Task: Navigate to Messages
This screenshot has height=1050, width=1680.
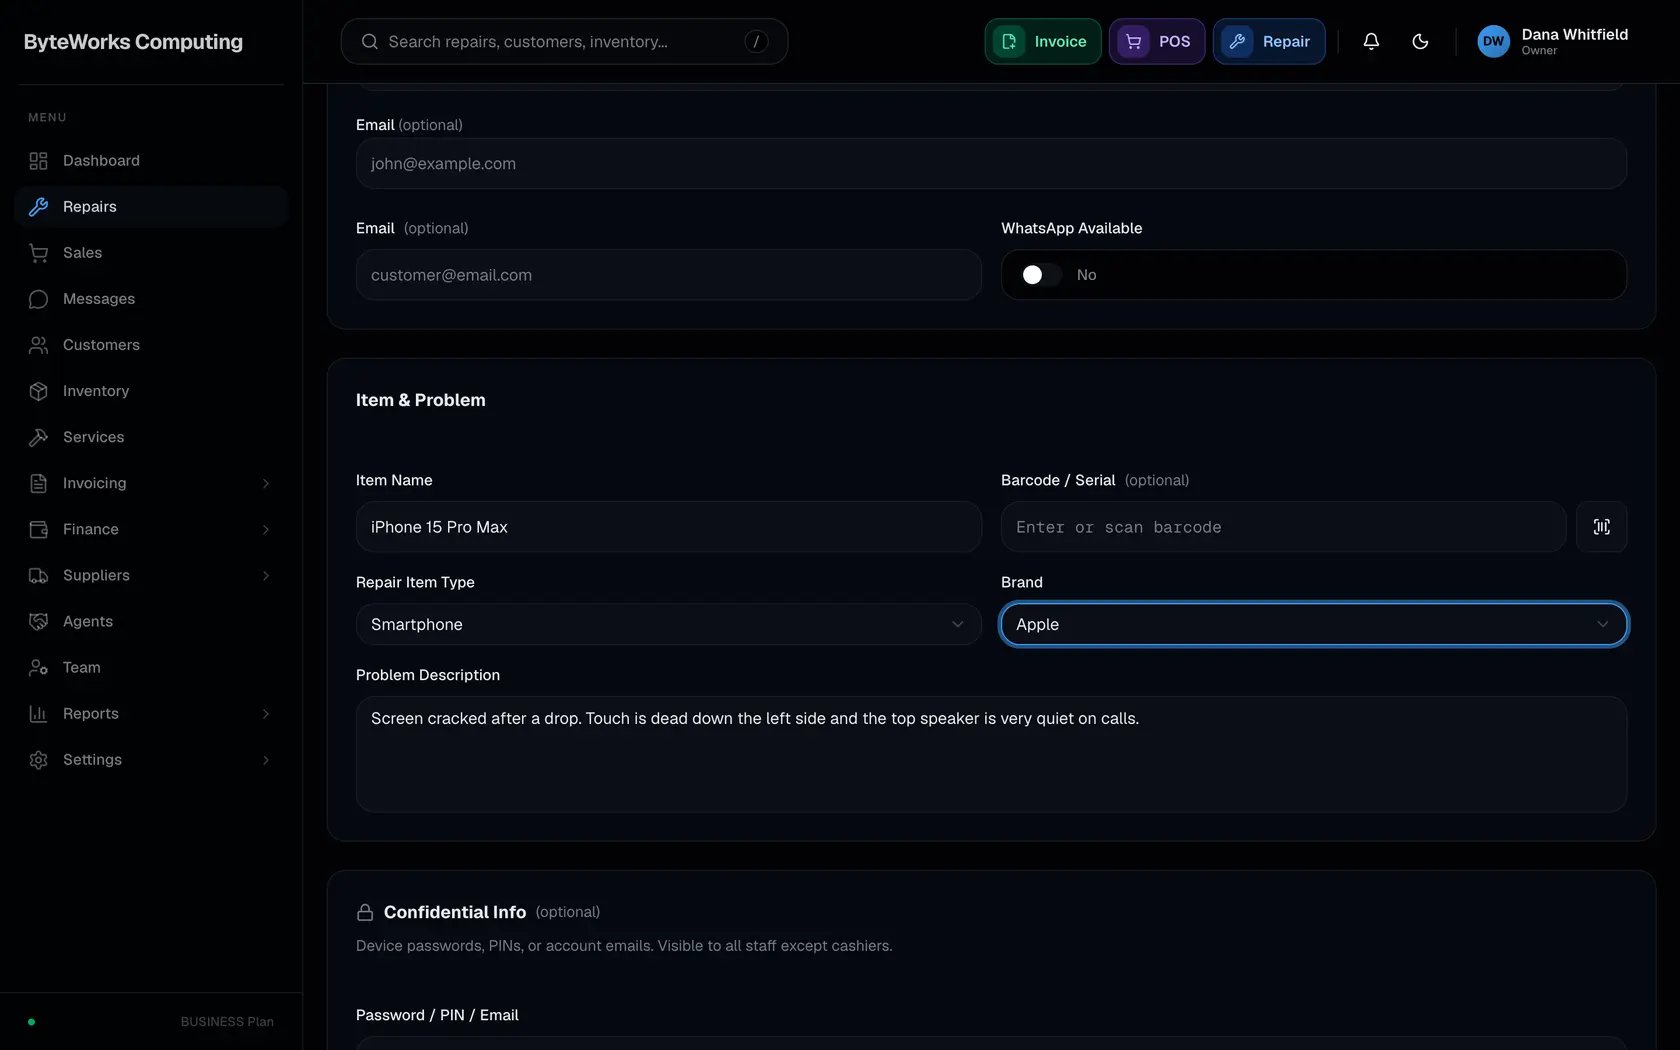Action: point(151,299)
